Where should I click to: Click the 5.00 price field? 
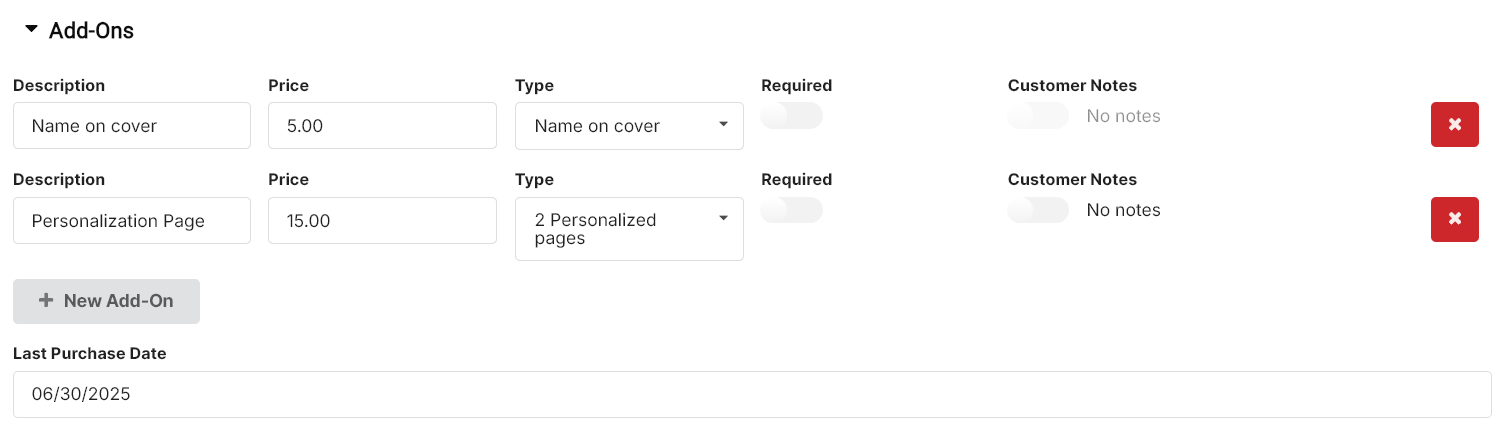coord(382,126)
